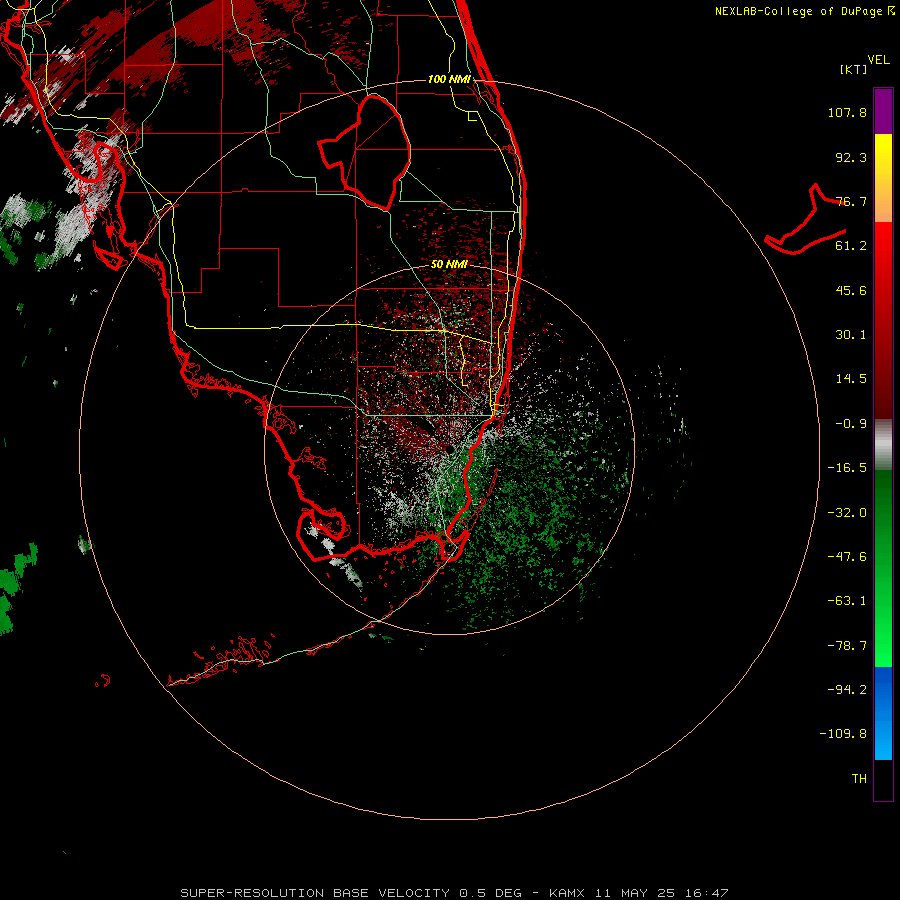900x900 pixels.
Task: Click the 30.1 velocity scale value
Action: point(851,335)
